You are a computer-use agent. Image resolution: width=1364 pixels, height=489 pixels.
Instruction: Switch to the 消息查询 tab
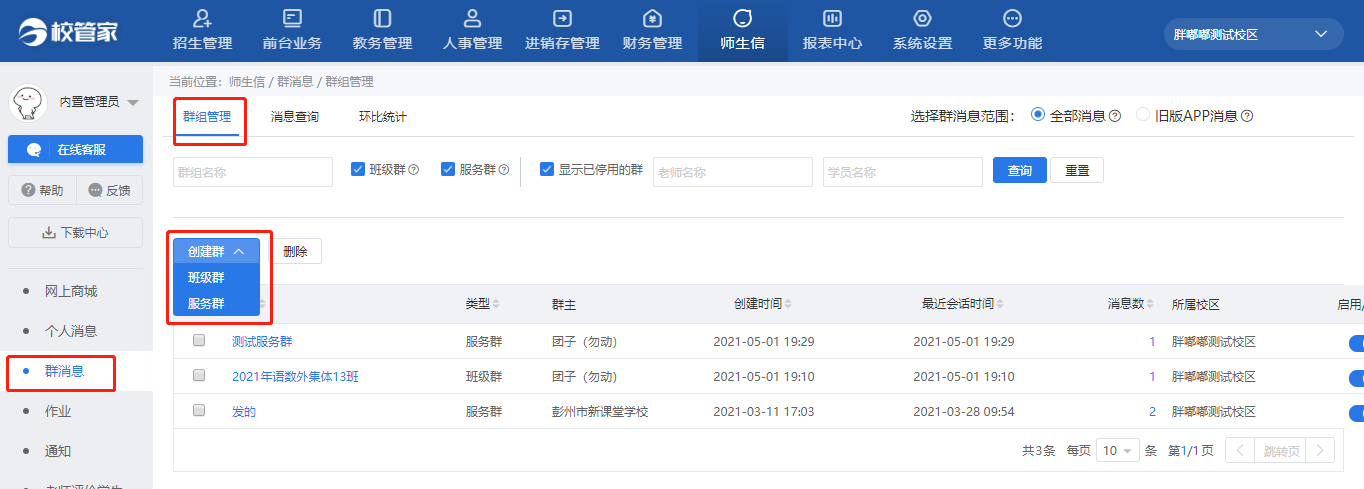[x=295, y=117]
